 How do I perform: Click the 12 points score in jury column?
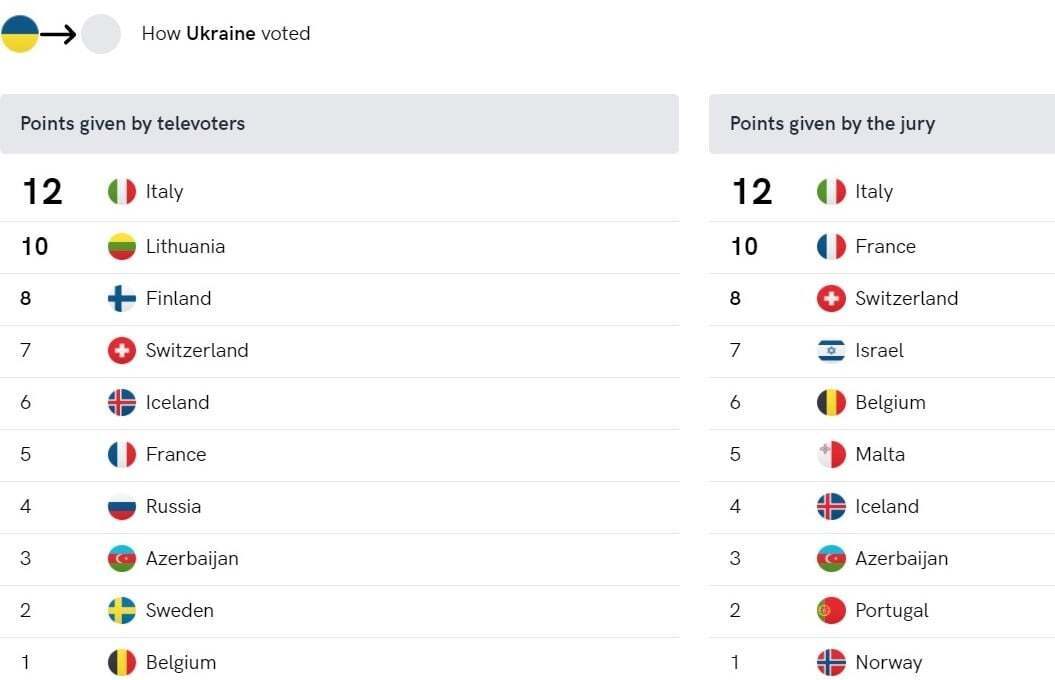click(x=752, y=191)
